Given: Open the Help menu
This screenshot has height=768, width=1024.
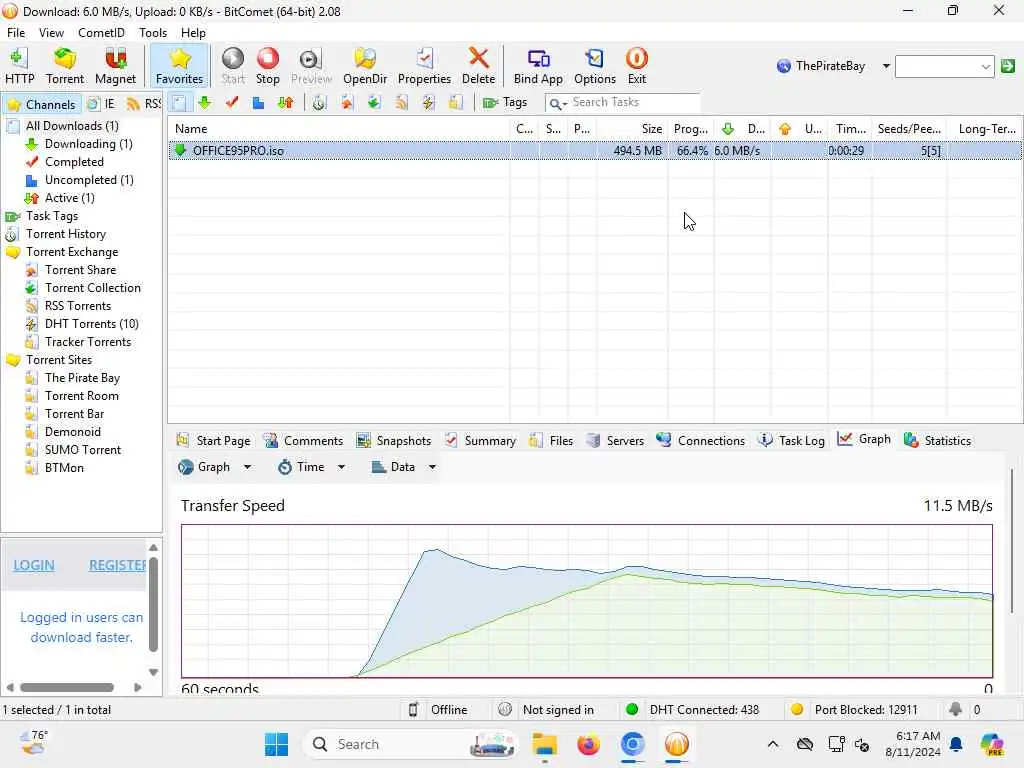Looking at the screenshot, I should tap(193, 33).
